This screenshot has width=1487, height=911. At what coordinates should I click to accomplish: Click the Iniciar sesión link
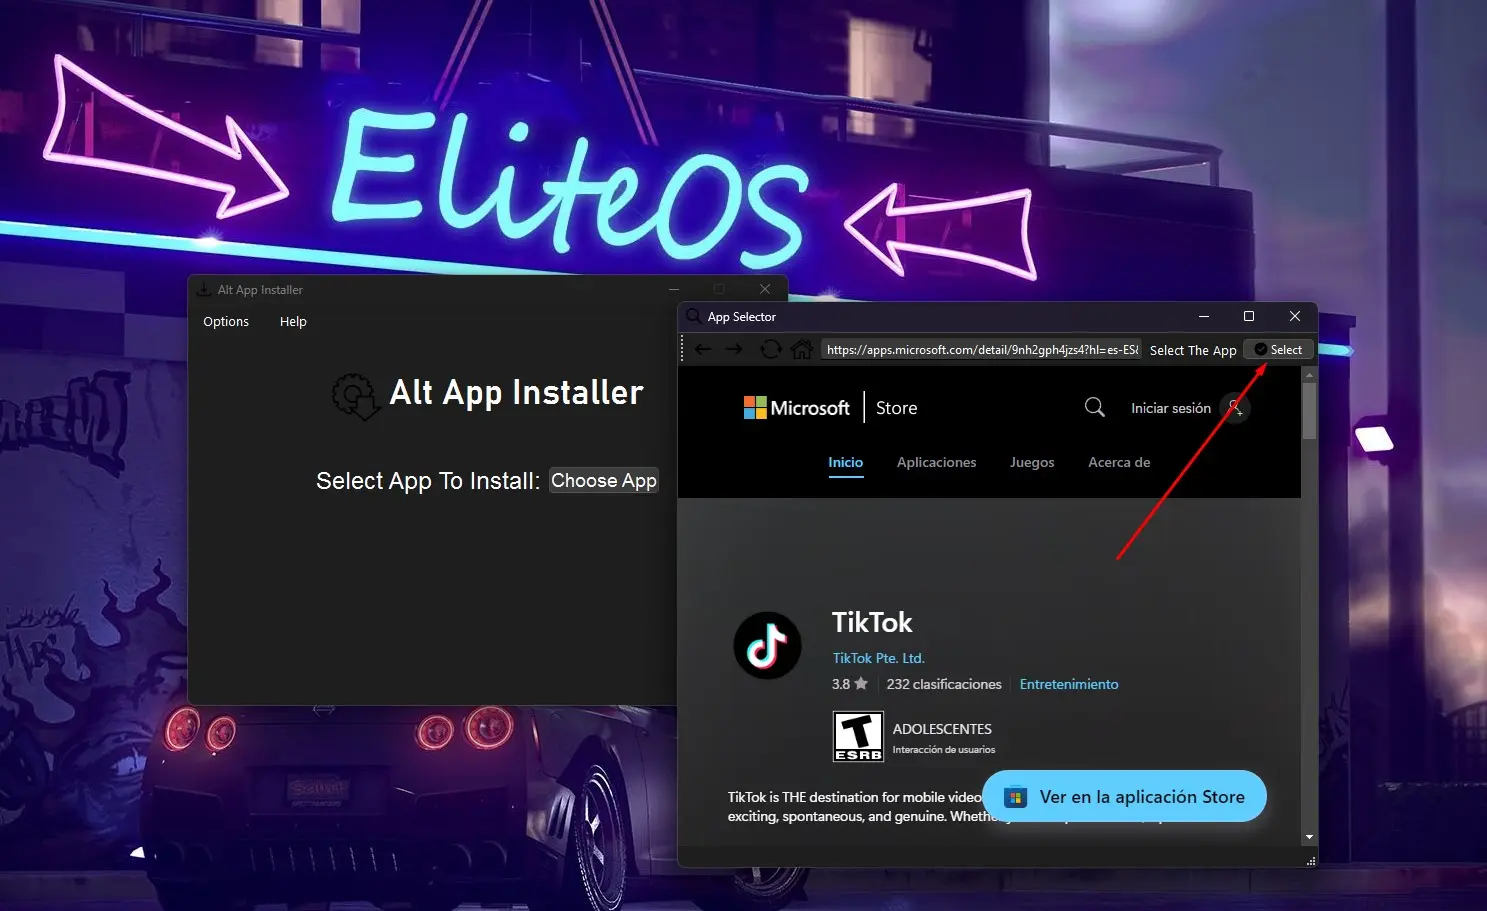pos(1170,407)
